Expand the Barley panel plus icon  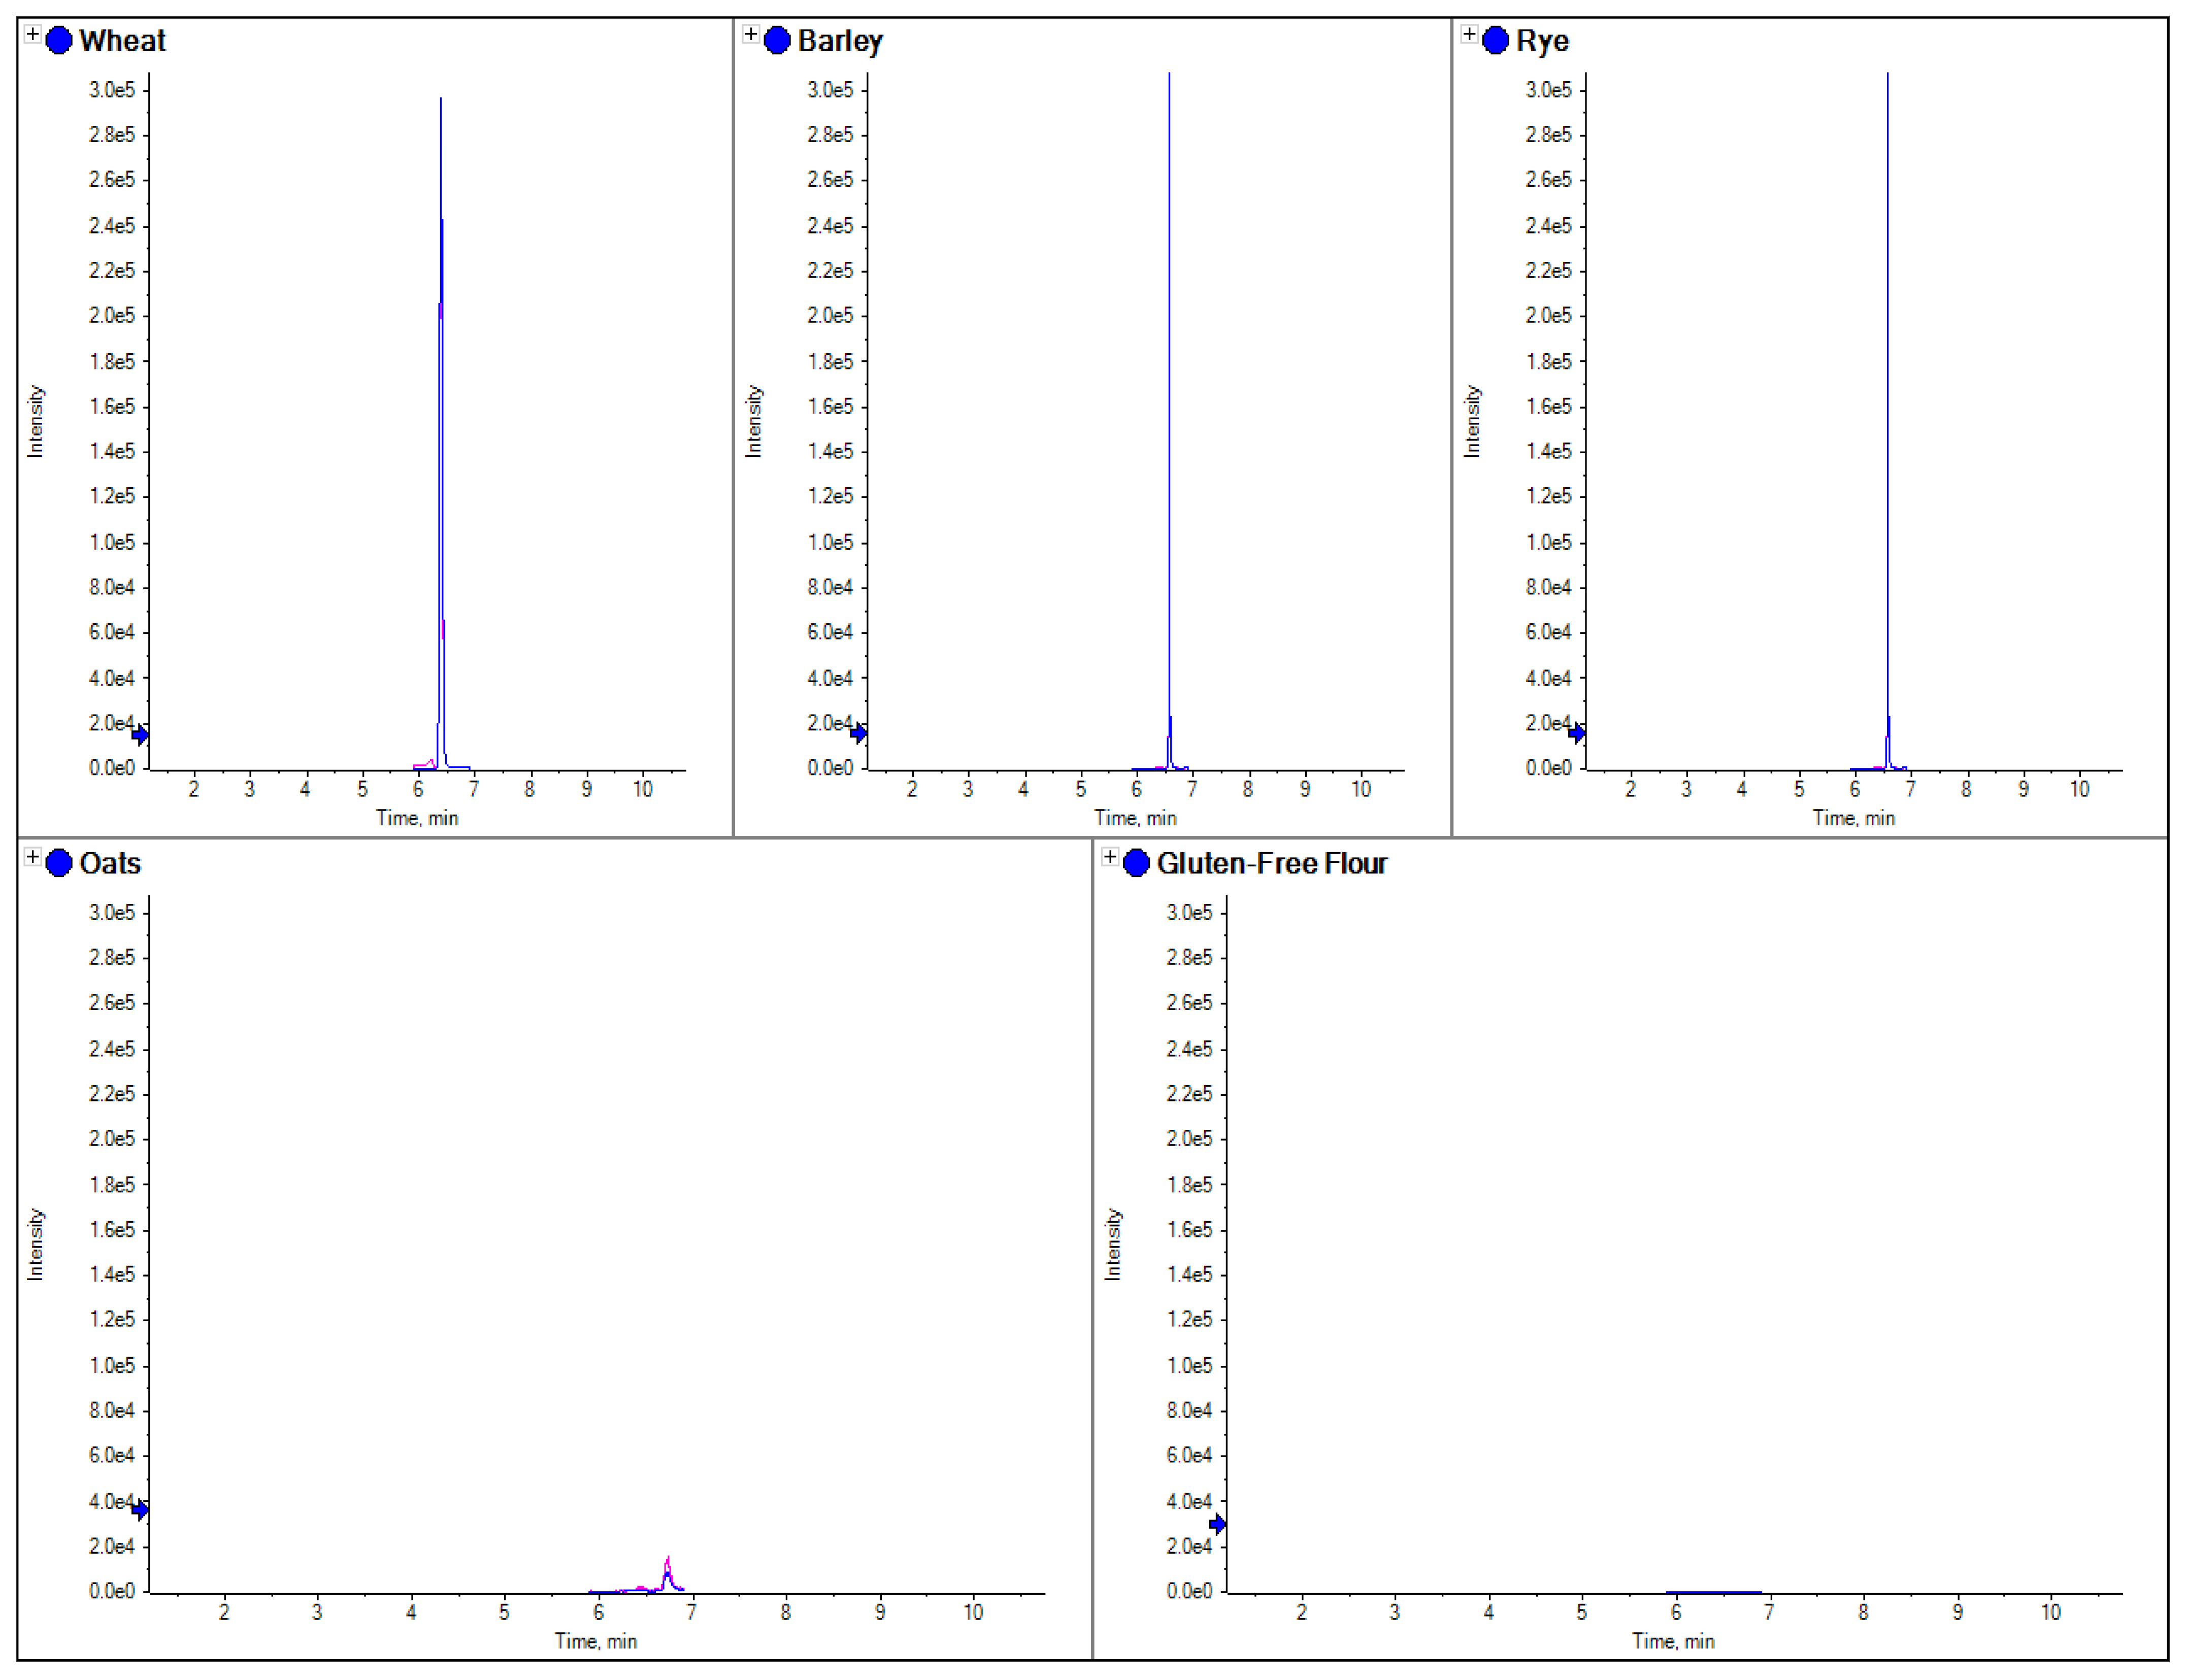click(751, 35)
